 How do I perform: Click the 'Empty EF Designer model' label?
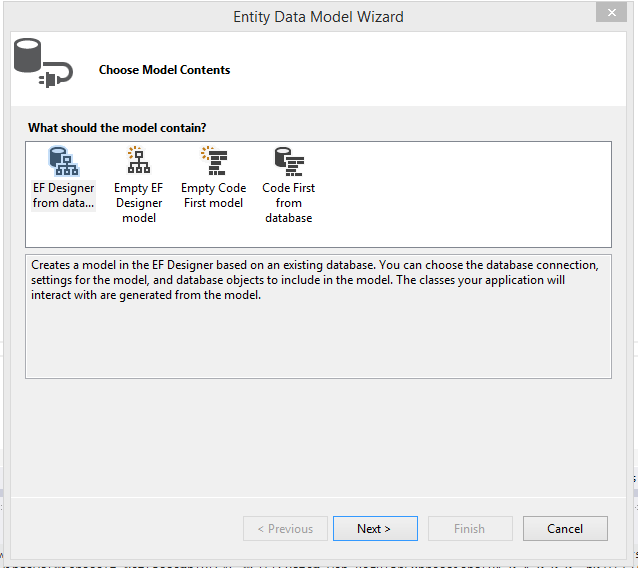(x=139, y=203)
